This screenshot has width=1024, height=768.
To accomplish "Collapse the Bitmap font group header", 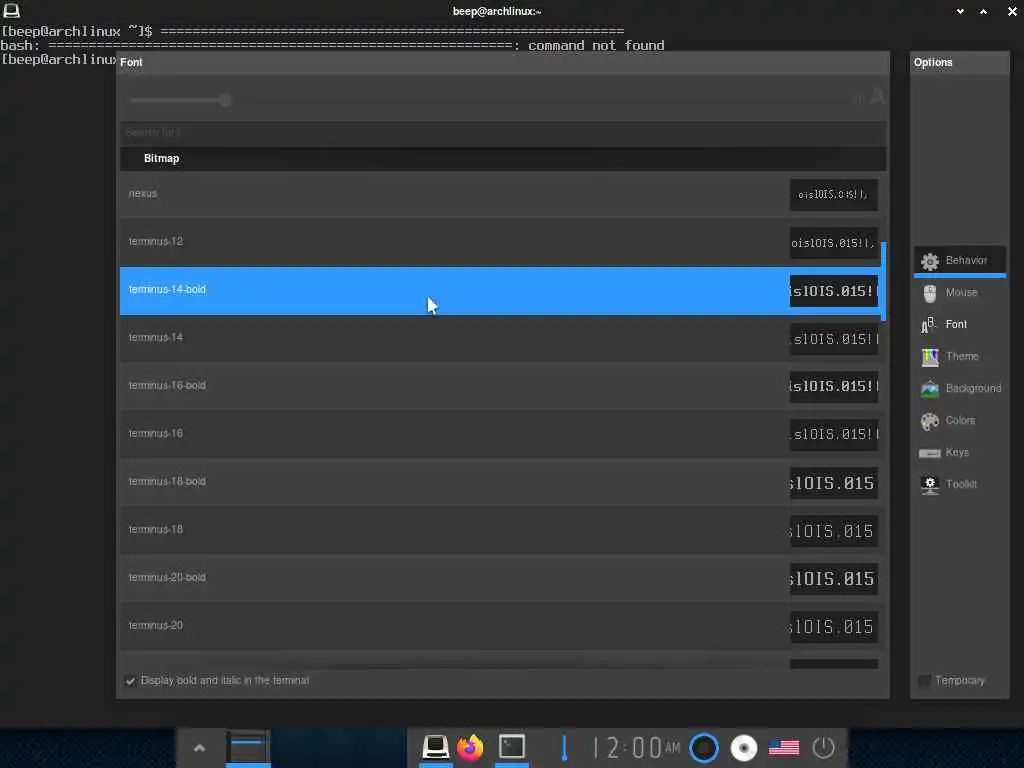I will [503, 159].
